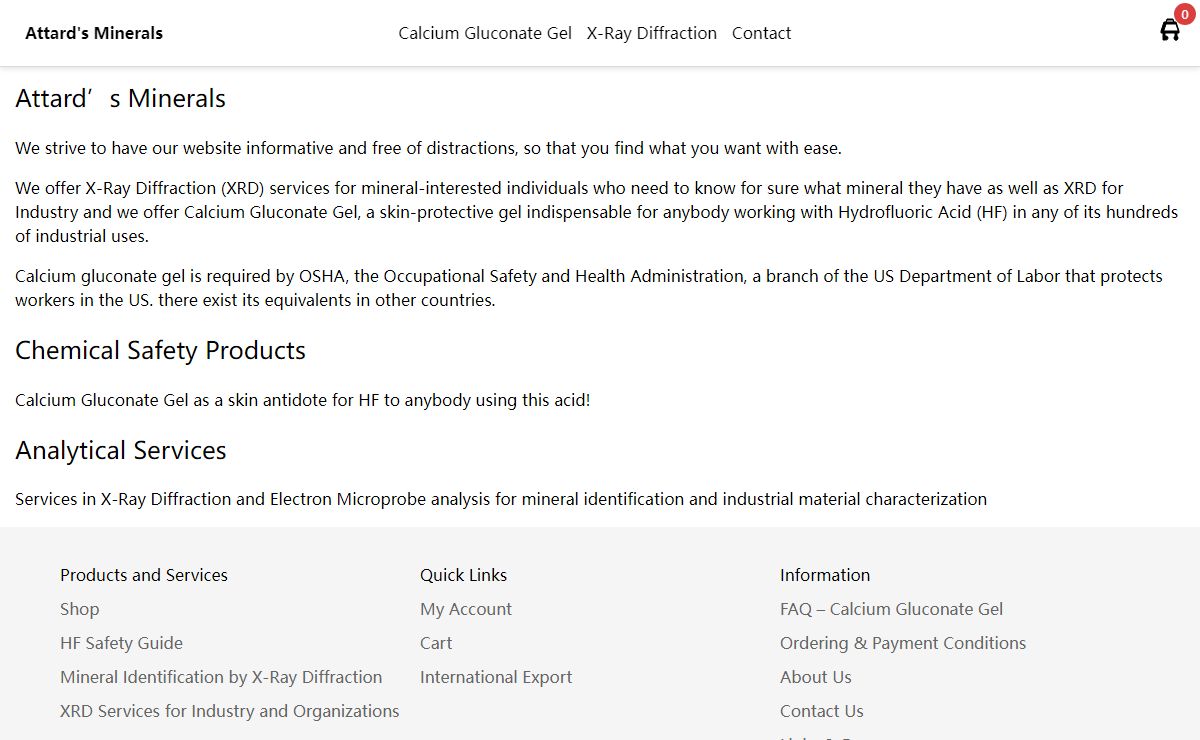1200x740 pixels.
Task: Open XRD Services for Industry and Organizations
Action: pos(229,711)
